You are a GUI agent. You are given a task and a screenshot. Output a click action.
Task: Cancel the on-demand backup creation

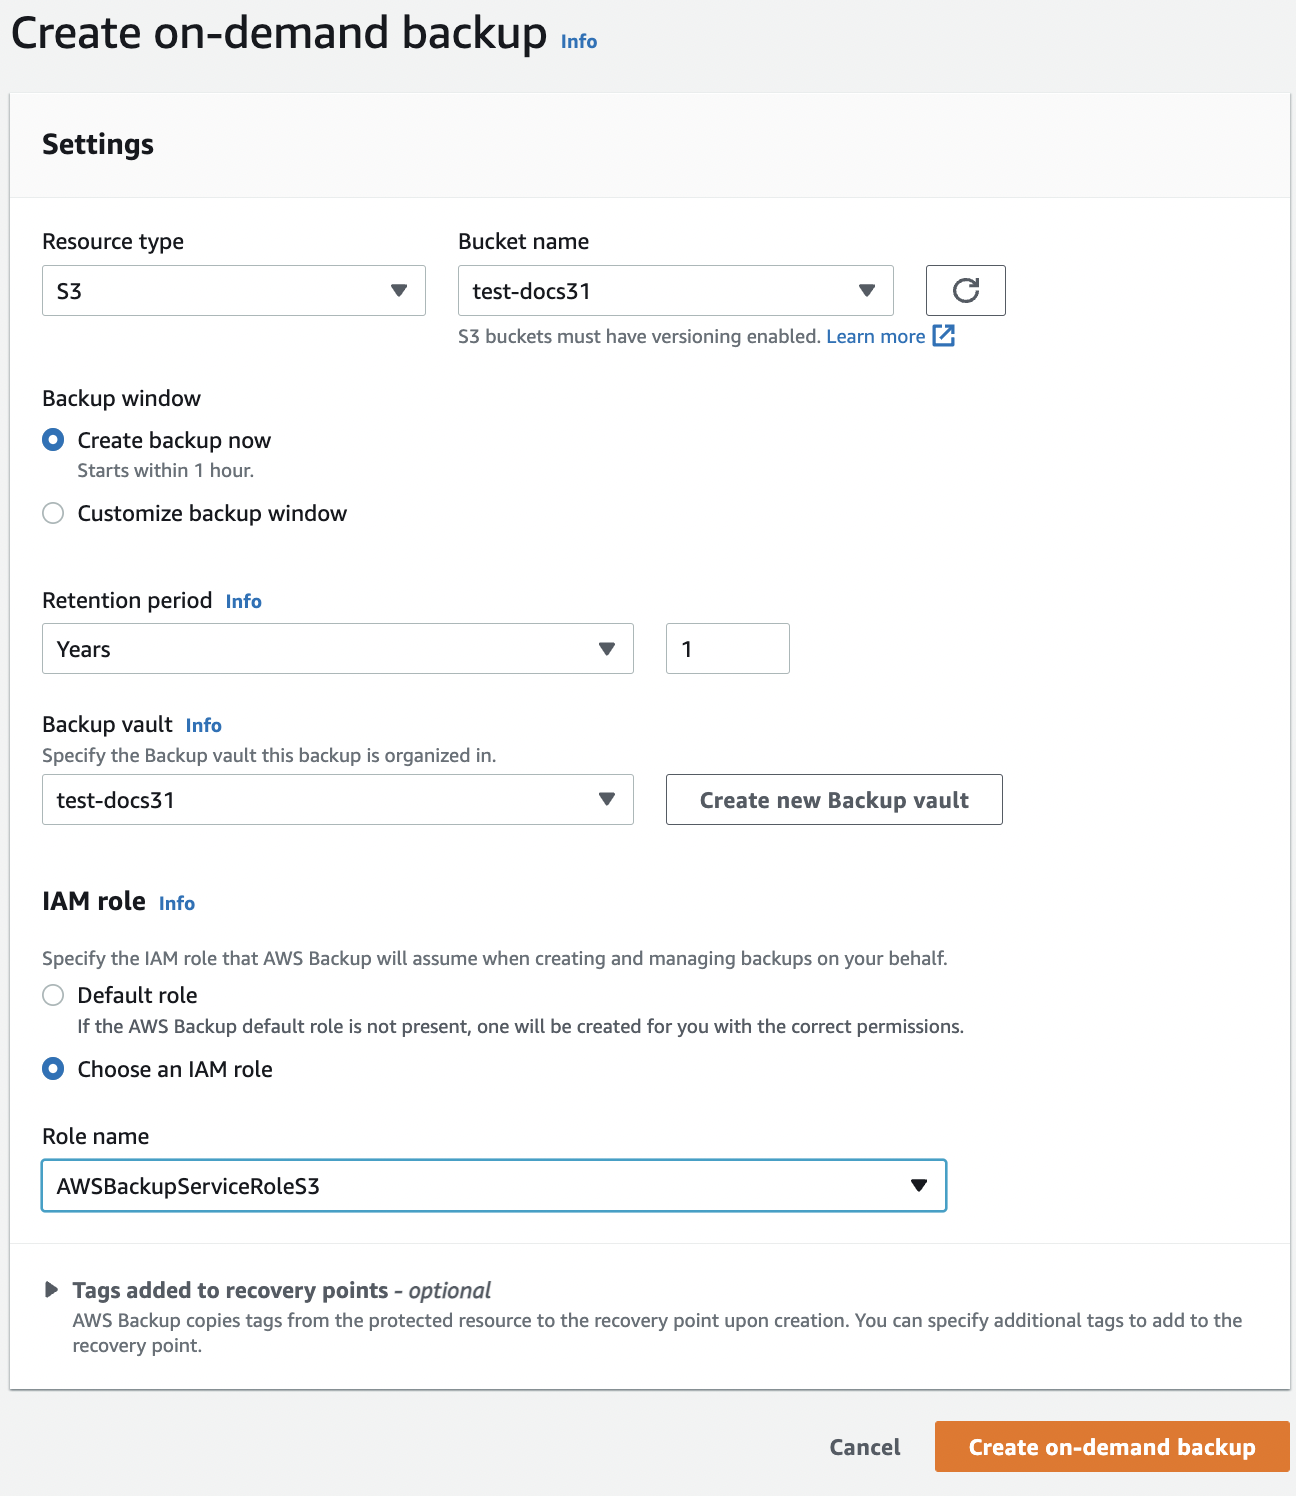tap(865, 1446)
